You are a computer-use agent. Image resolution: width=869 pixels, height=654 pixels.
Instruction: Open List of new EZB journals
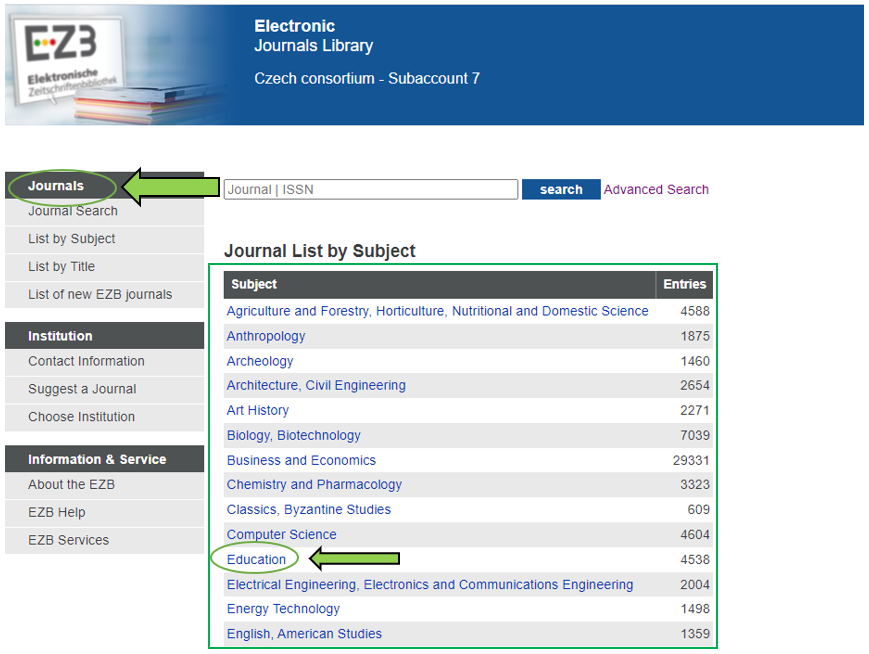(100, 294)
